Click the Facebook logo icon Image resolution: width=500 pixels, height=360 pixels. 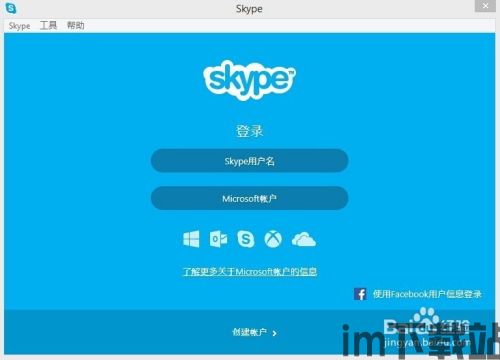[360, 294]
